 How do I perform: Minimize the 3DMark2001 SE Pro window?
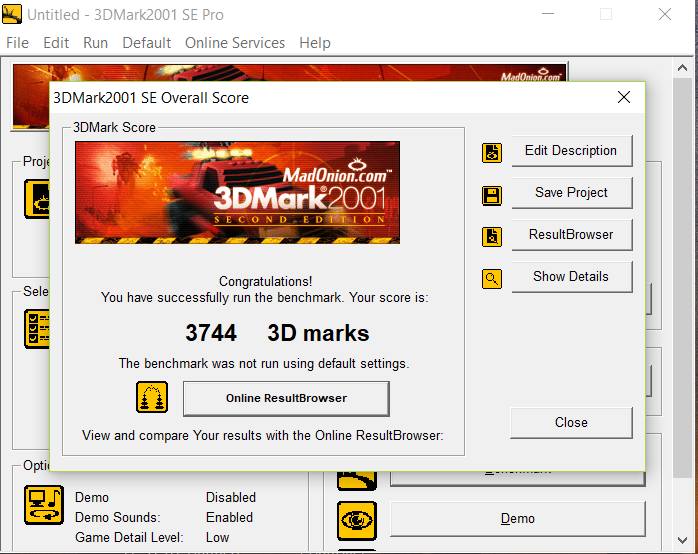(548, 14)
